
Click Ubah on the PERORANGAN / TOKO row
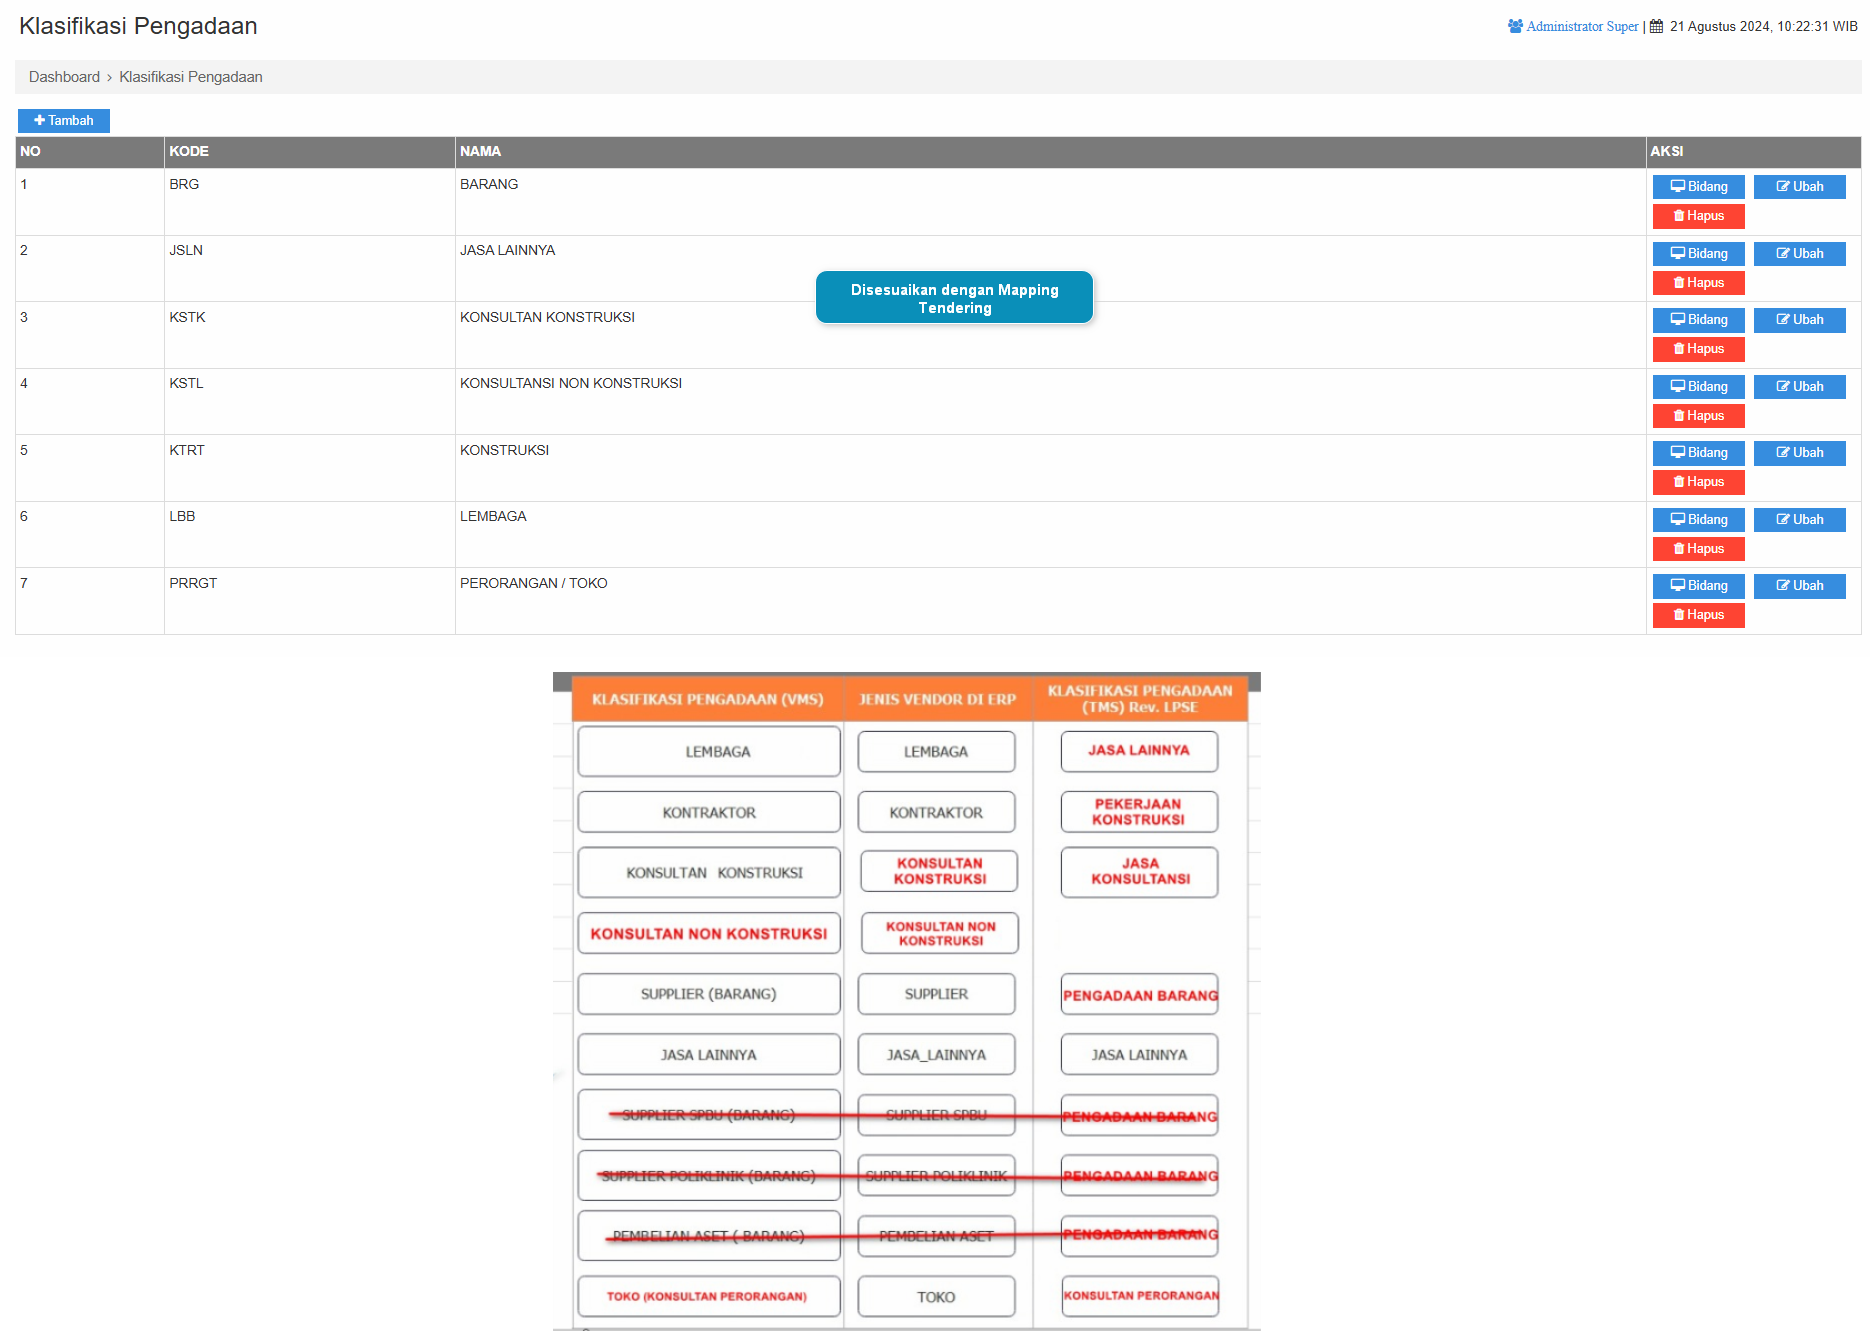(1799, 586)
